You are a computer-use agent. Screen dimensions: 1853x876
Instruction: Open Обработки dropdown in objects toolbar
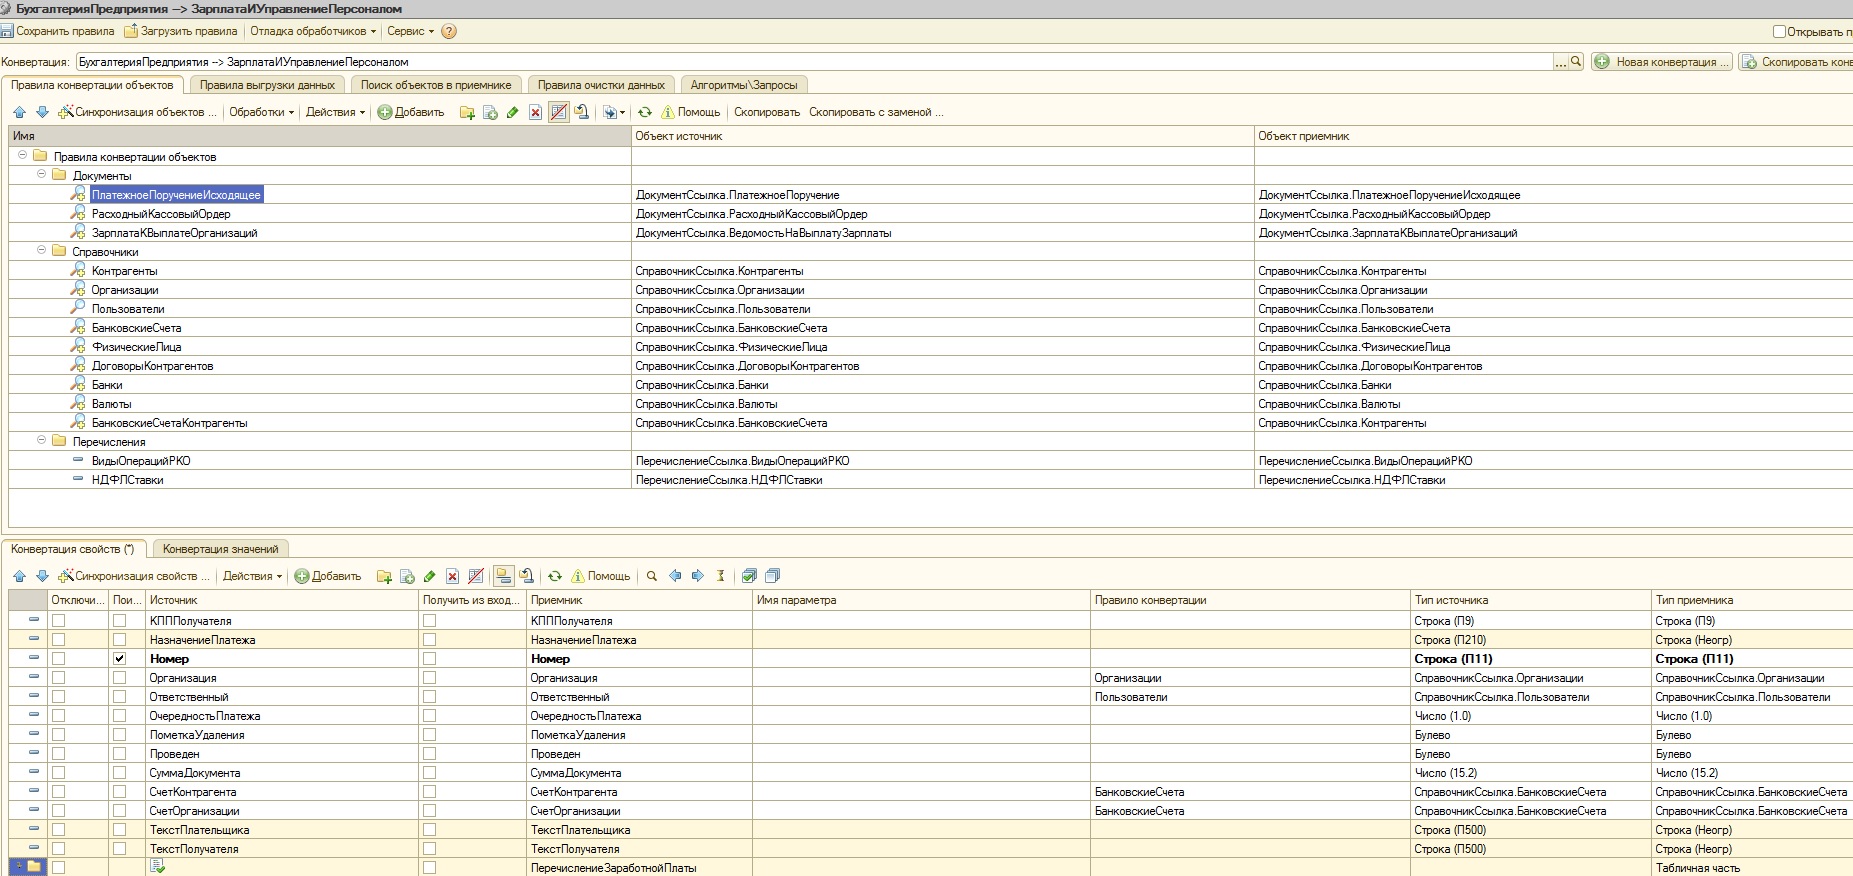click(262, 112)
